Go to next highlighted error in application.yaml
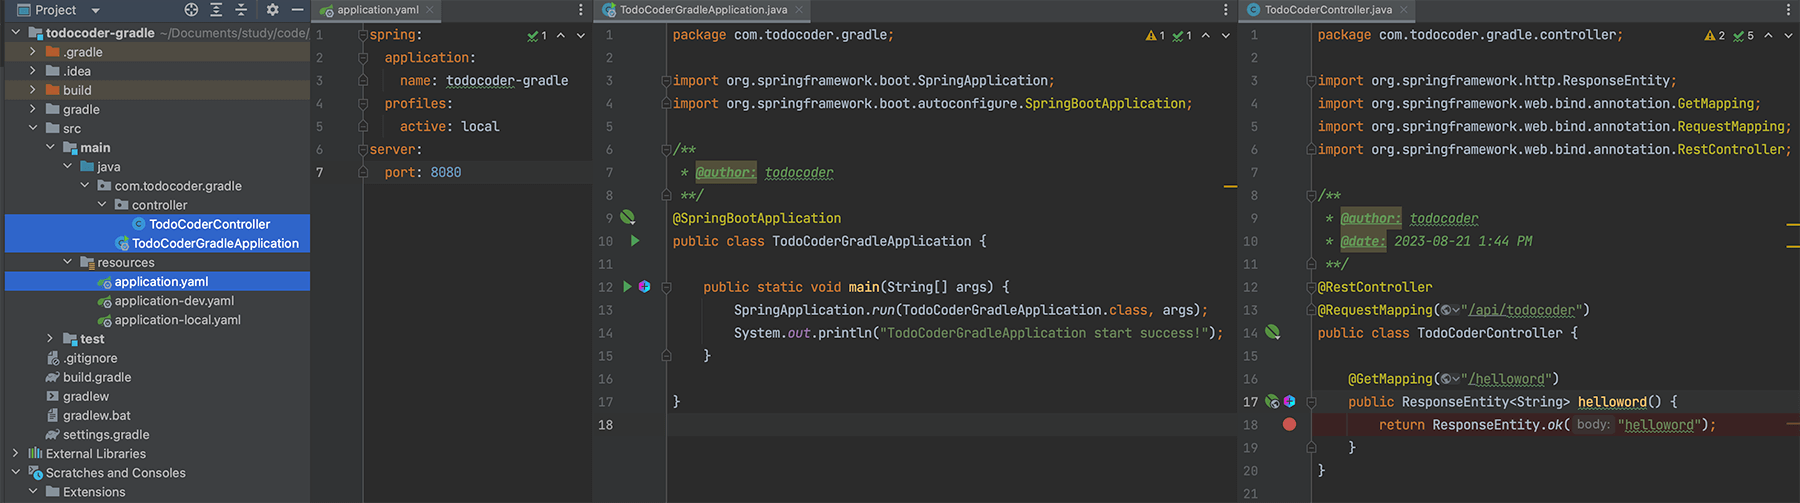The image size is (1800, 503). coord(581,36)
